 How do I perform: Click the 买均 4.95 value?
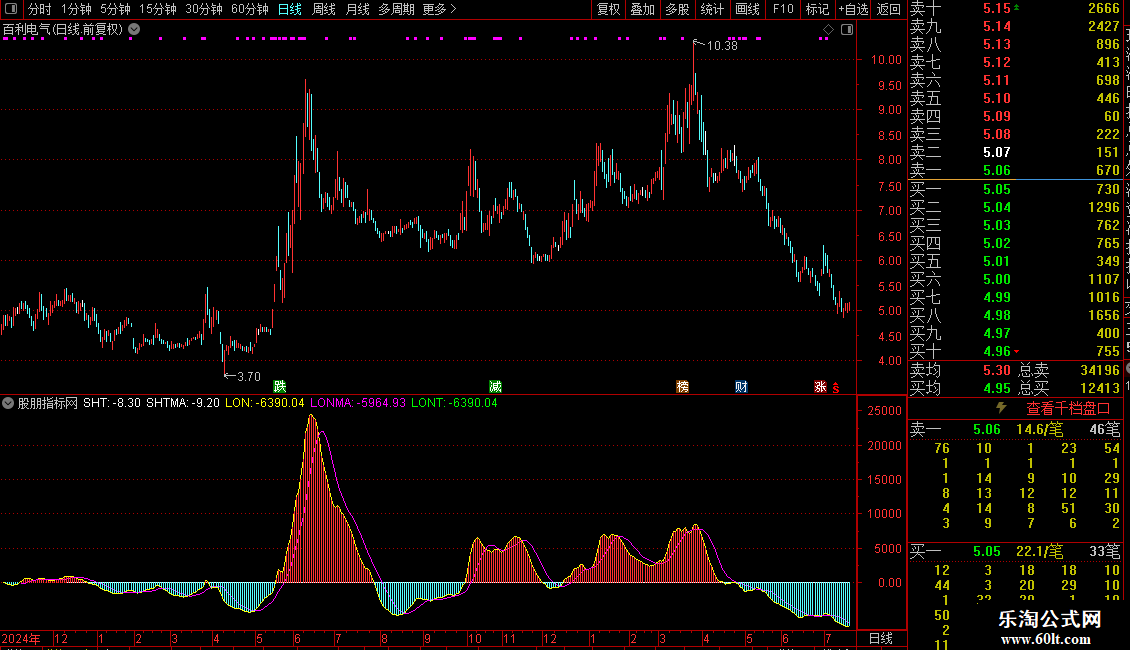tap(997, 388)
